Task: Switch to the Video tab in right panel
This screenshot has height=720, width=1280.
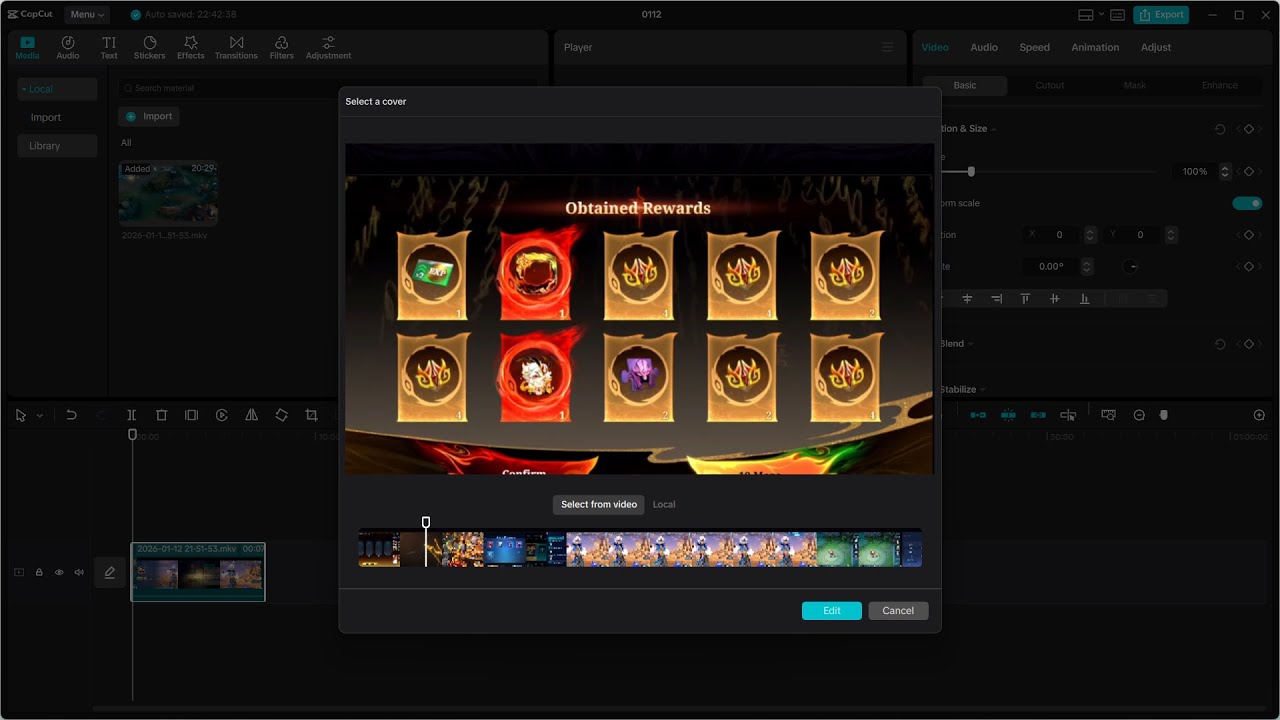Action: click(x=935, y=47)
